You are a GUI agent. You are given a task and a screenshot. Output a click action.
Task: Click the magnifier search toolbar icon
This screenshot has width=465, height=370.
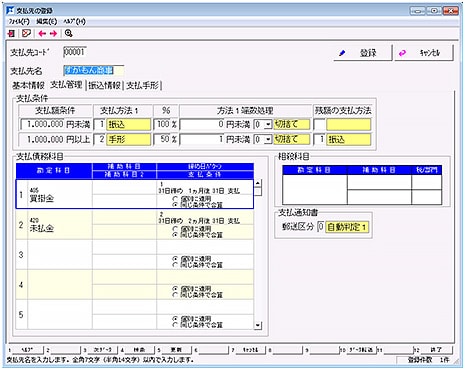[69, 33]
